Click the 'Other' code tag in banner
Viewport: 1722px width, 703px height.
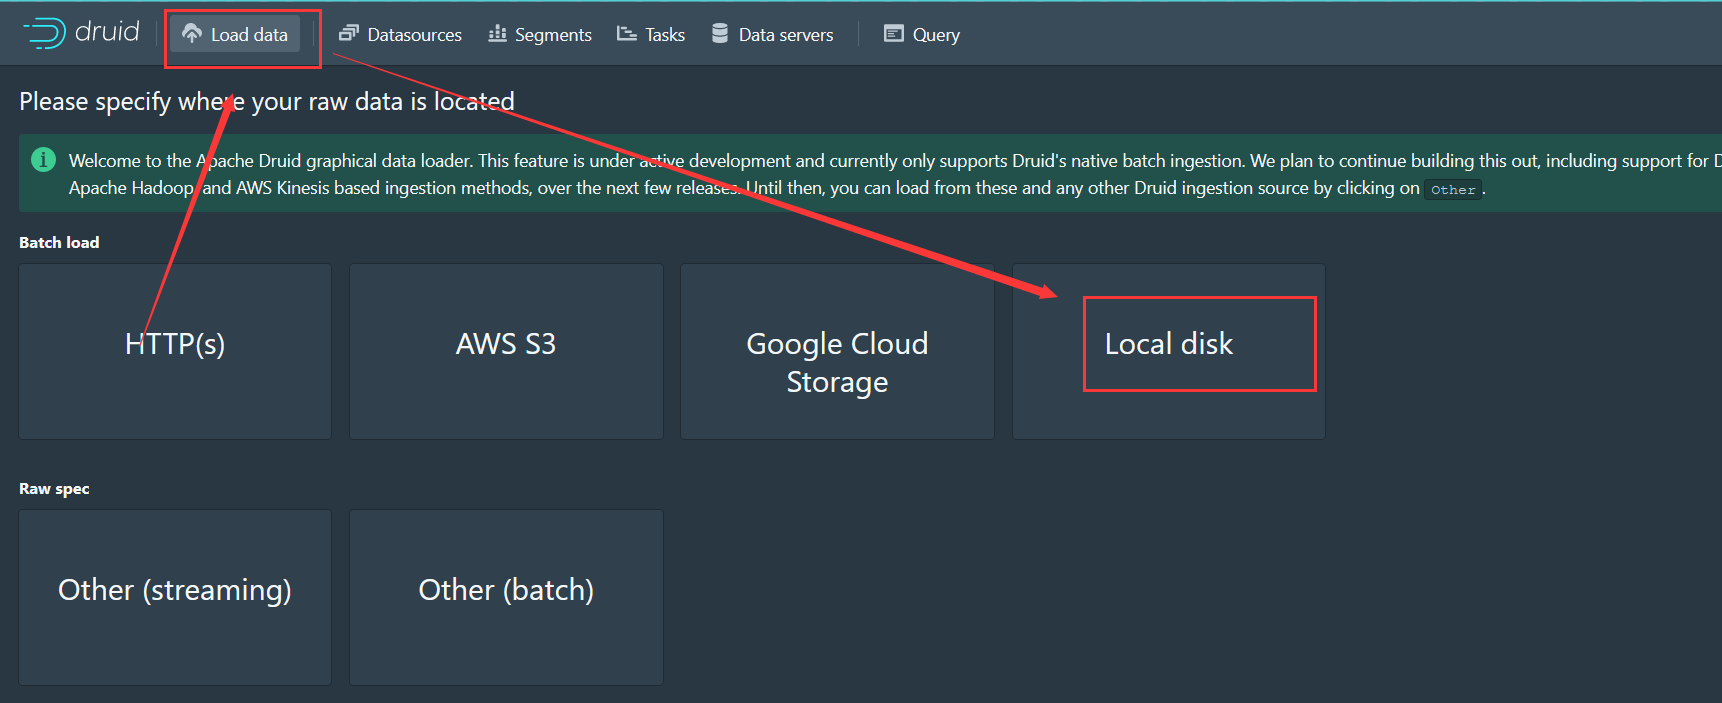pos(1453,189)
